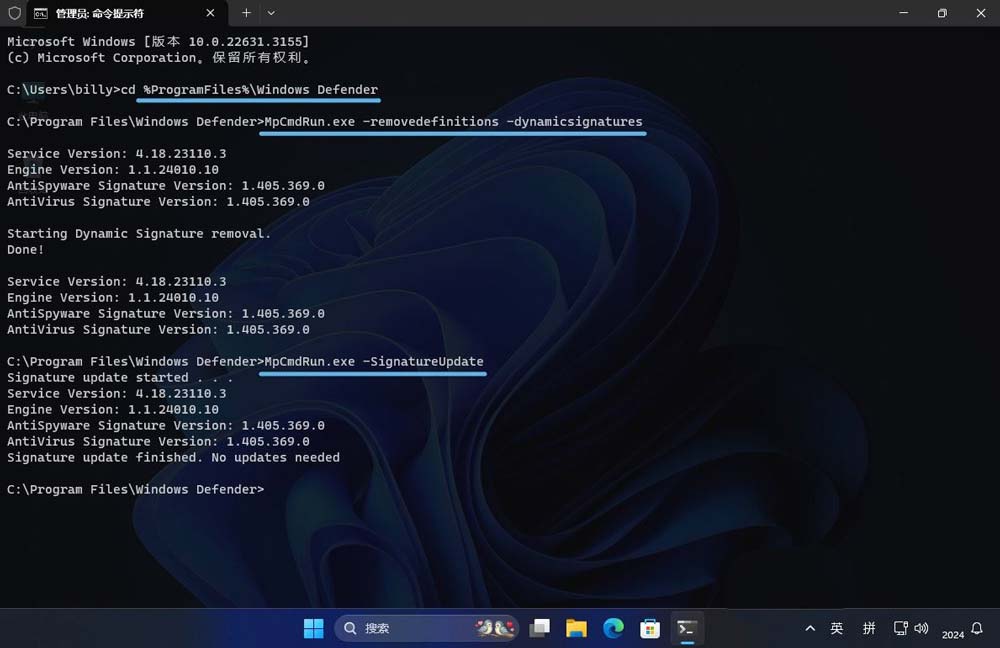Click the administrator shield icon in title bar
Screen dimensions: 1000x648
(14, 13)
